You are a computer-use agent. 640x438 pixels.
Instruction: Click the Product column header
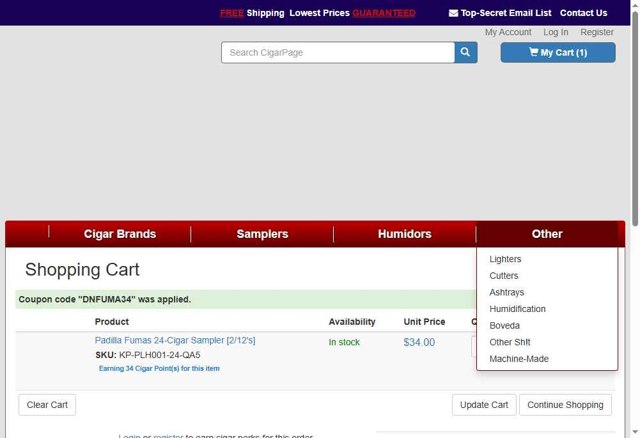coord(111,322)
